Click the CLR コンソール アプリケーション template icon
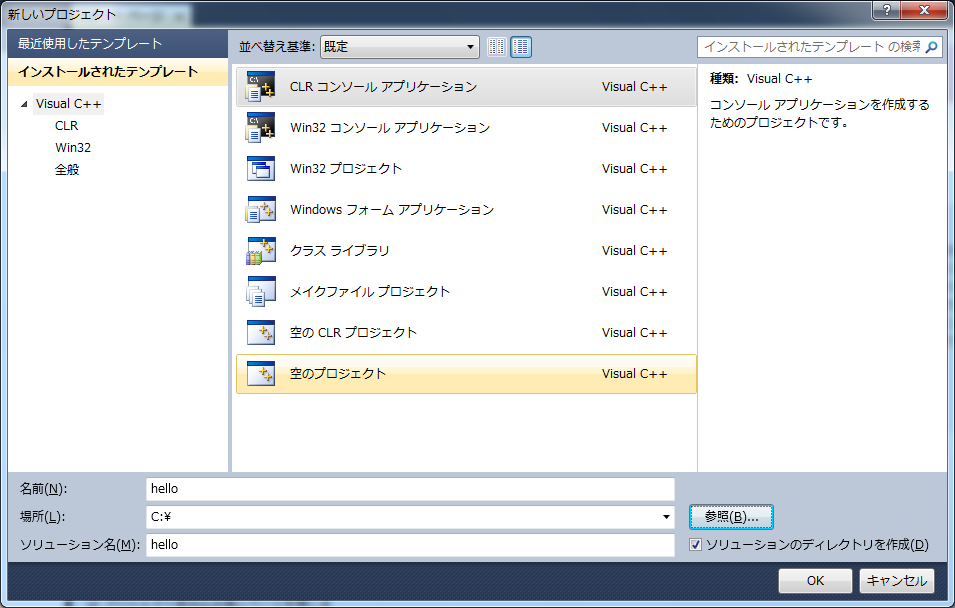955x608 pixels. coord(261,87)
